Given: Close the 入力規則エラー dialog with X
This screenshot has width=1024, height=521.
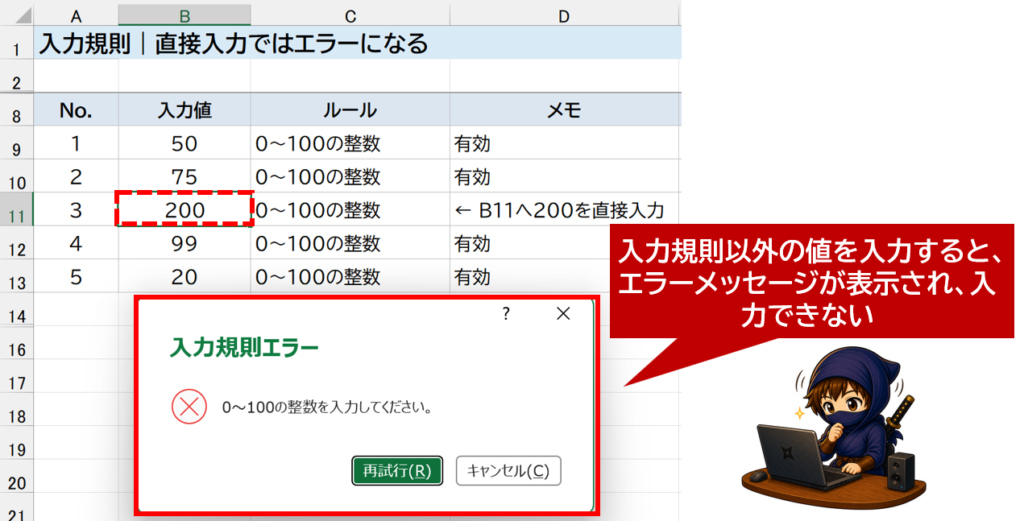Looking at the screenshot, I should 563,314.
